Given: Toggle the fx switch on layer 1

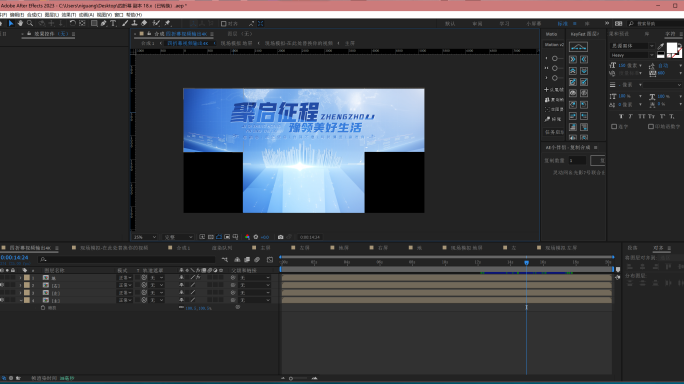Looking at the screenshot, I should coord(198,278).
